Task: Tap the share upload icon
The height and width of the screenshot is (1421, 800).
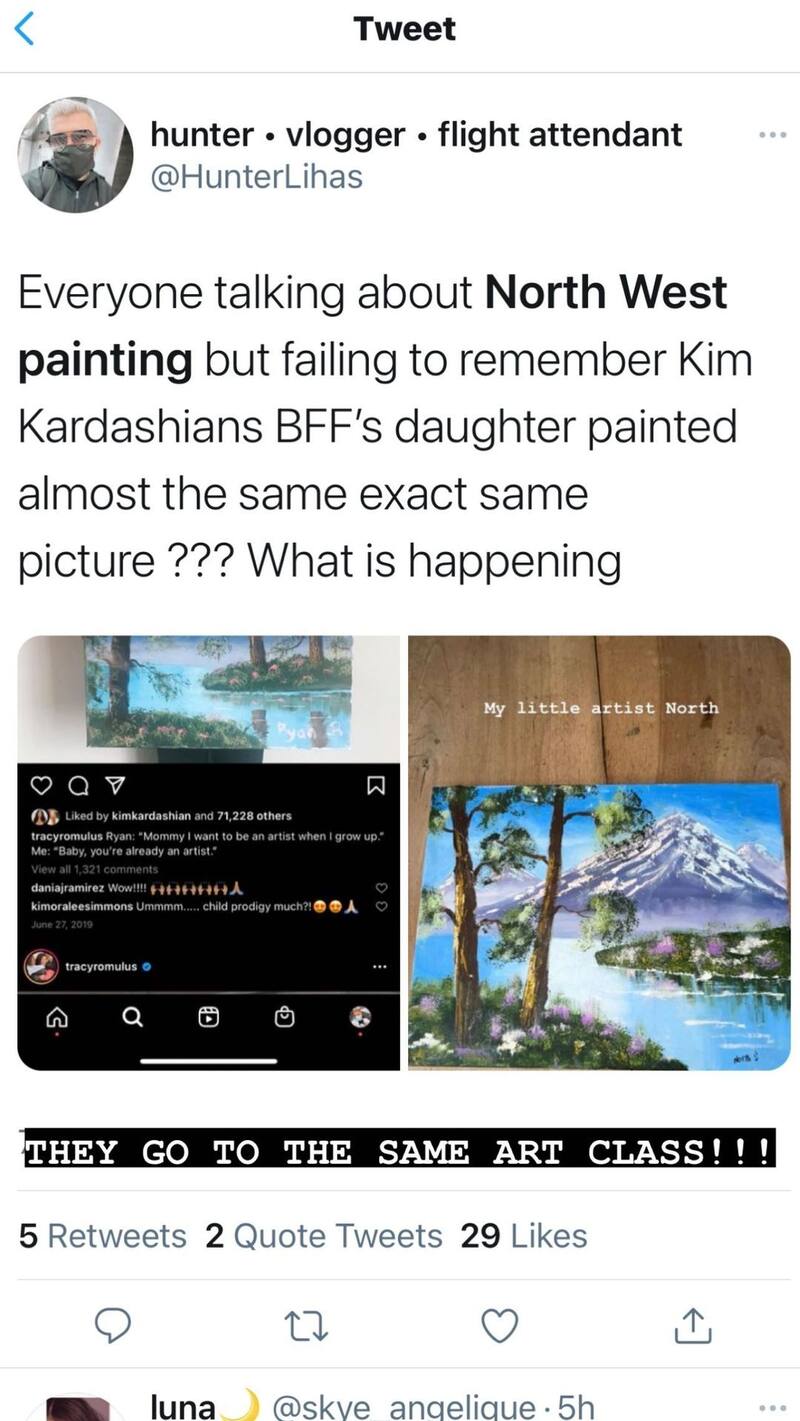Action: pos(691,1324)
